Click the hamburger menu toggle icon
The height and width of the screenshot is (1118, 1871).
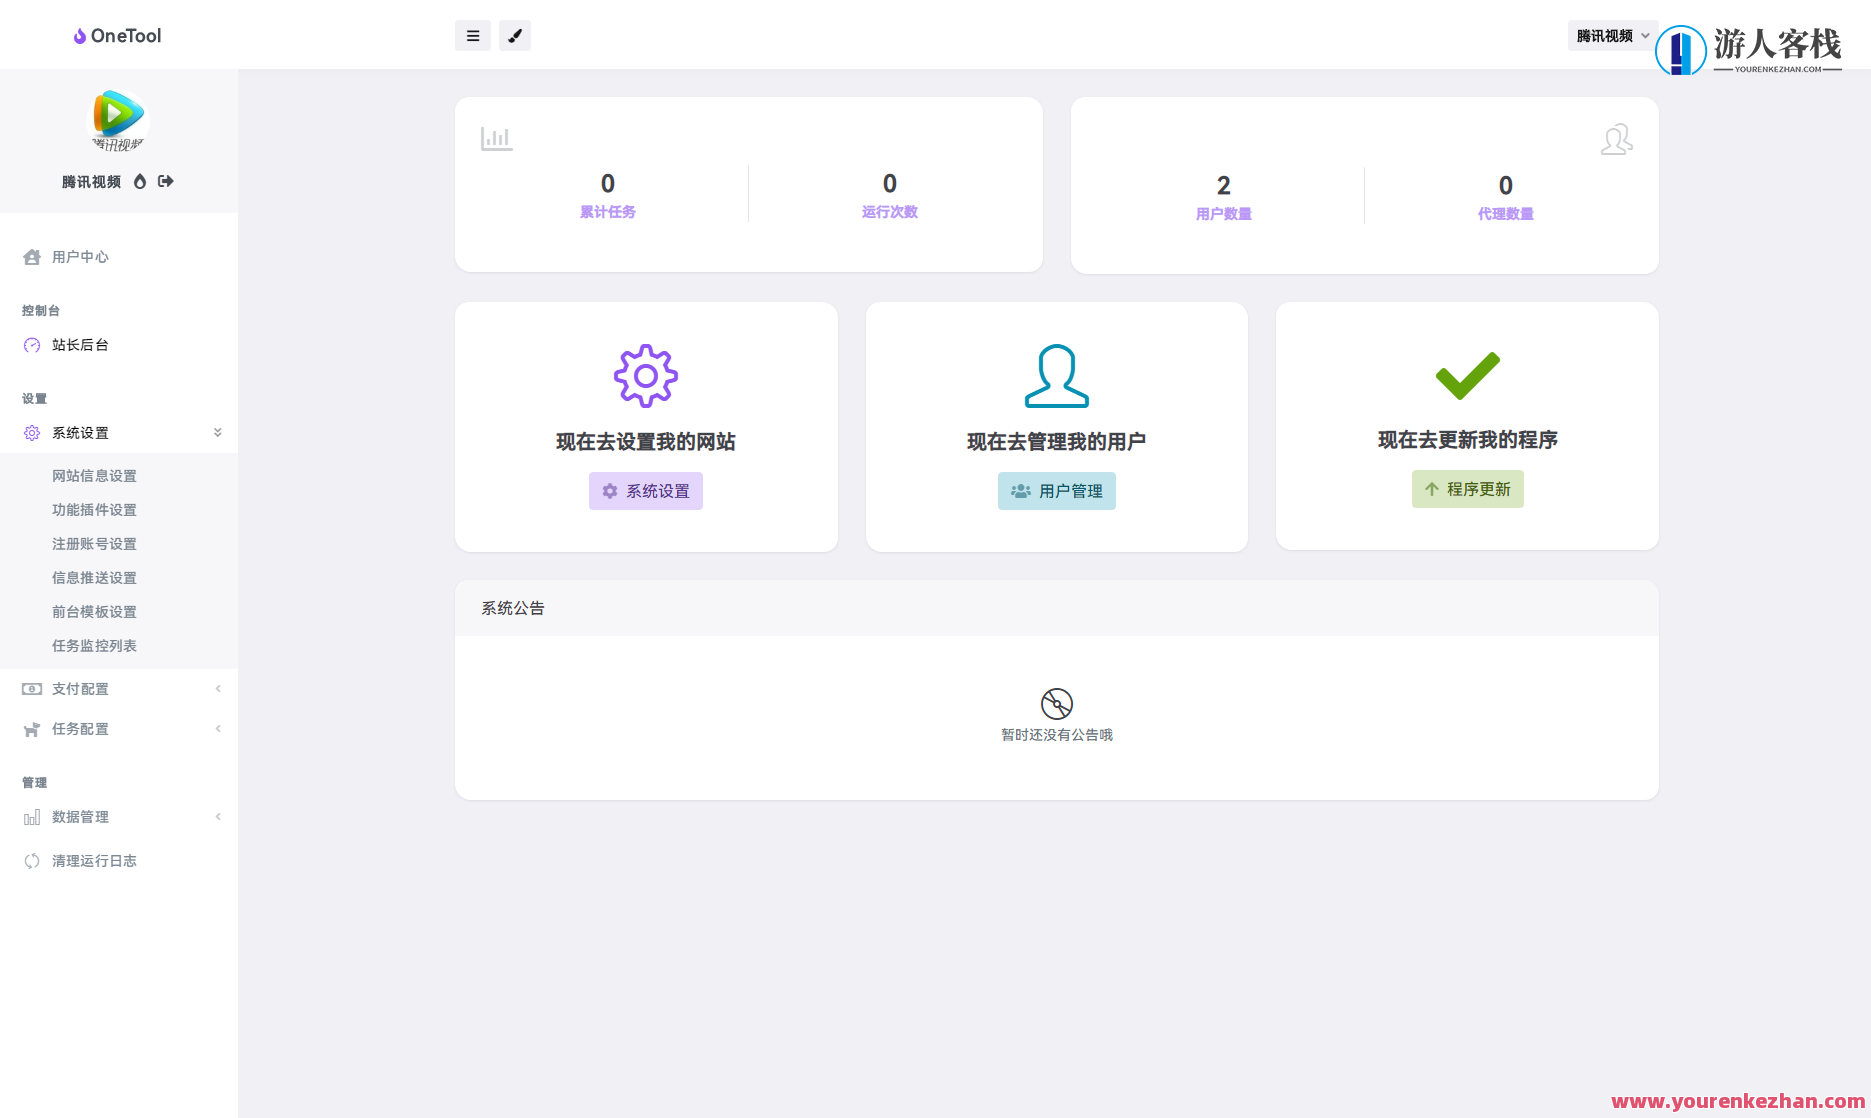pos(473,36)
